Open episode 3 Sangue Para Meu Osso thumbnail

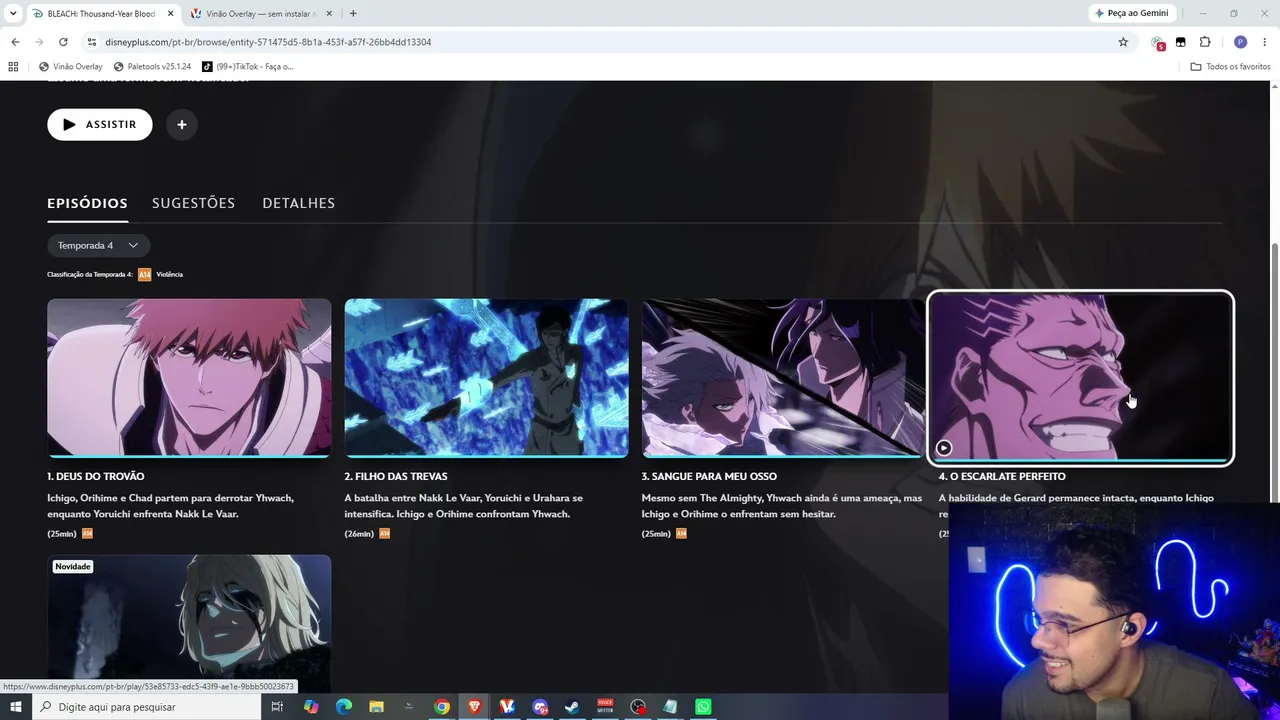pos(783,378)
